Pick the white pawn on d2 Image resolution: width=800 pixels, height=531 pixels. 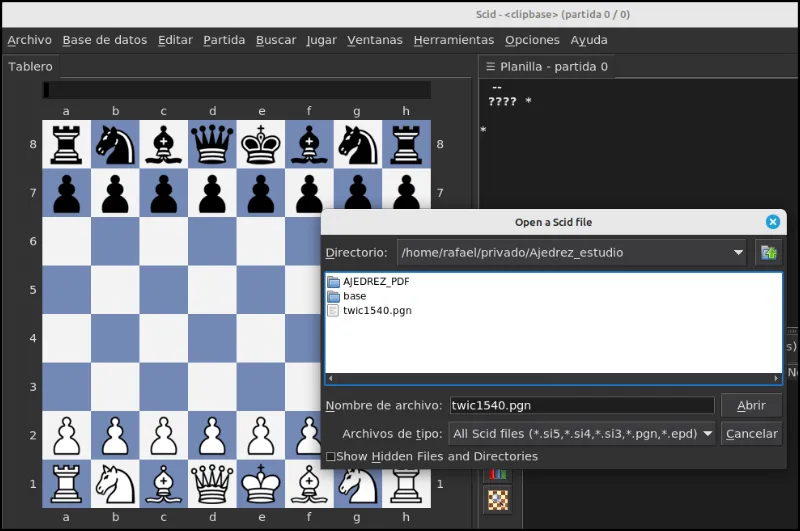click(x=212, y=436)
